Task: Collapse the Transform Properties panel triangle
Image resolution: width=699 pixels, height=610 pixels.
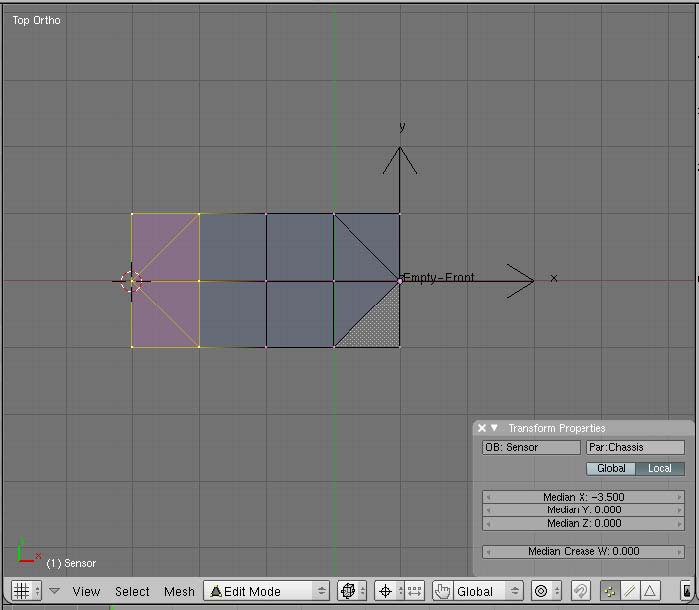Action: coord(494,428)
